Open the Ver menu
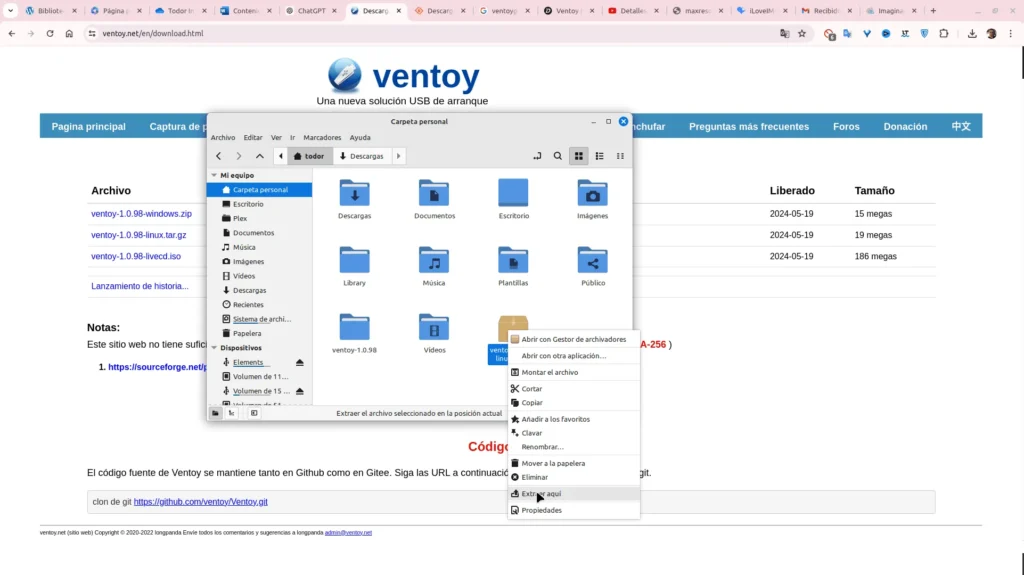 tap(276, 137)
